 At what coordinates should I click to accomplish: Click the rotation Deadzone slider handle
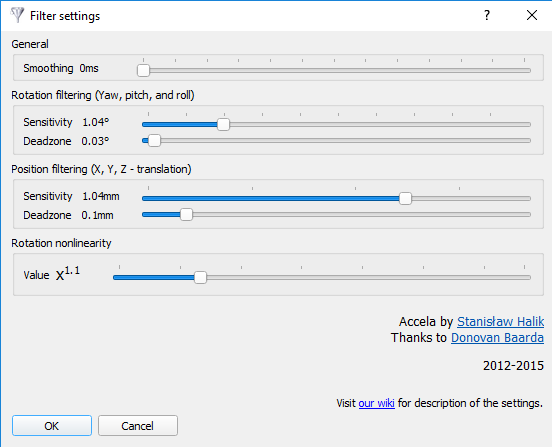154,140
